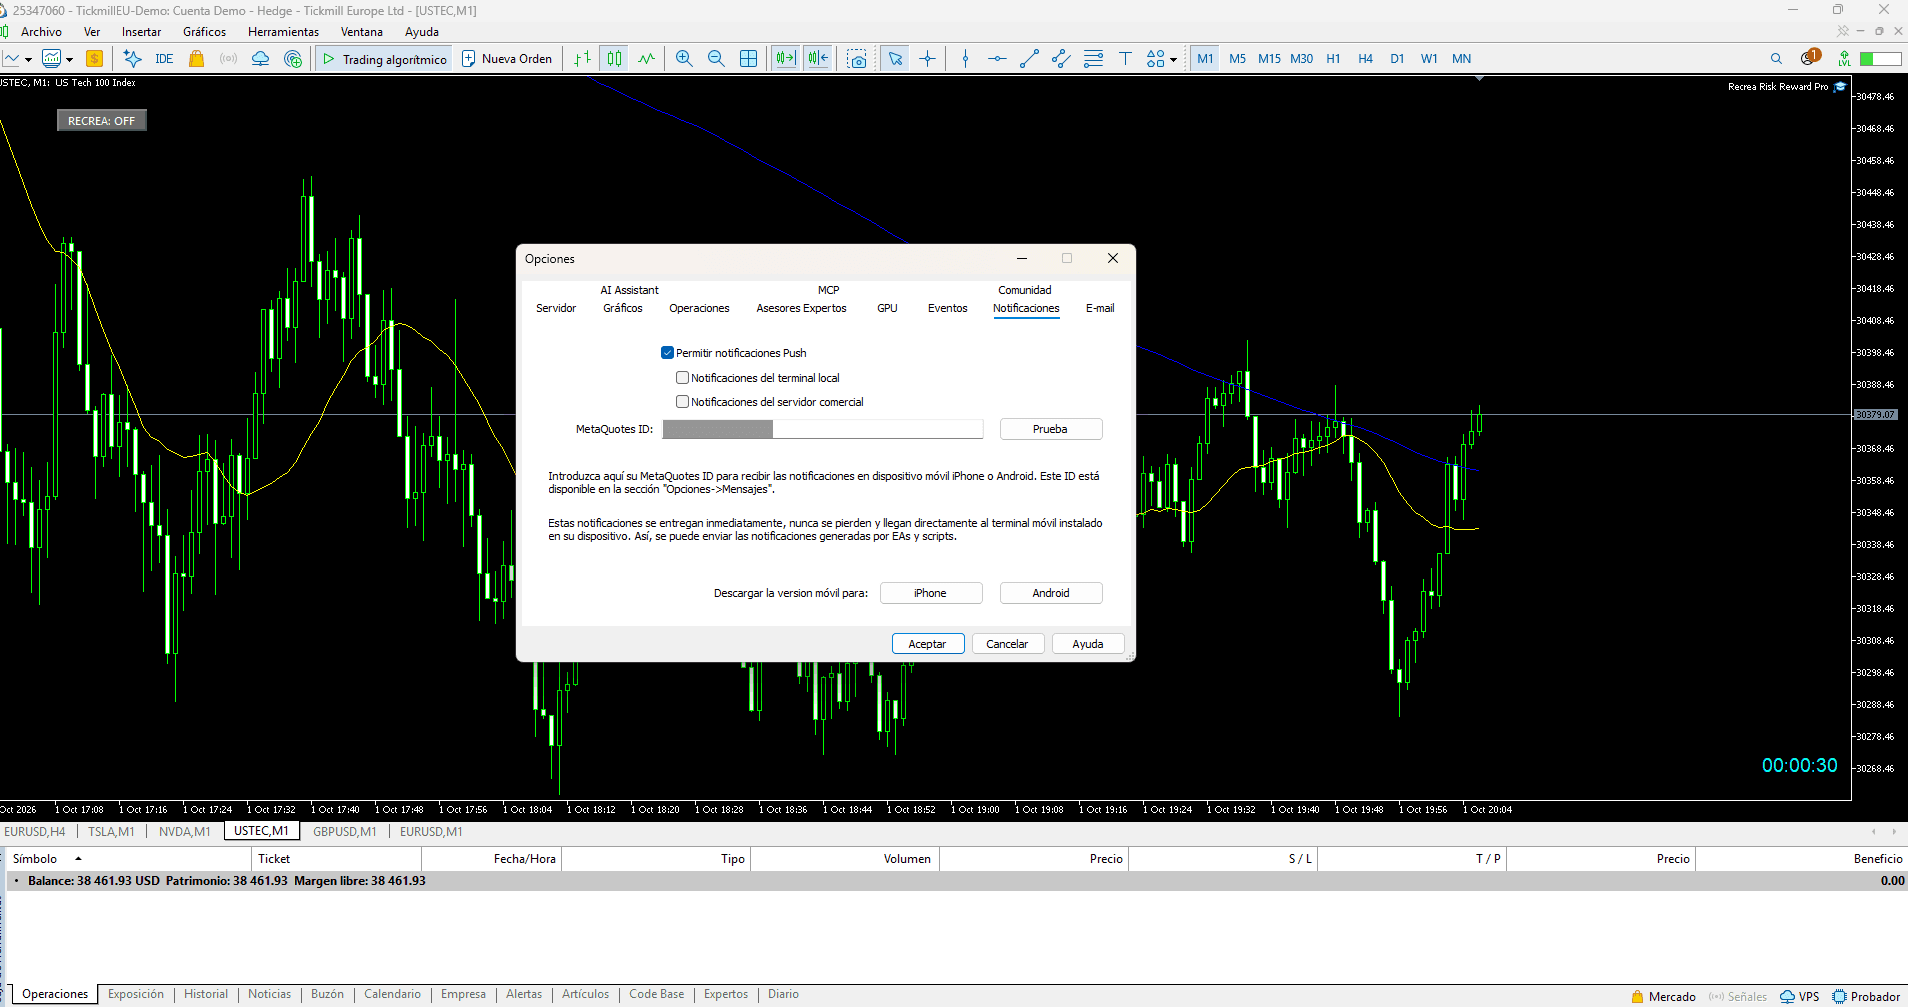
Task: Enable Notificaciones del terminal local
Action: tap(682, 378)
